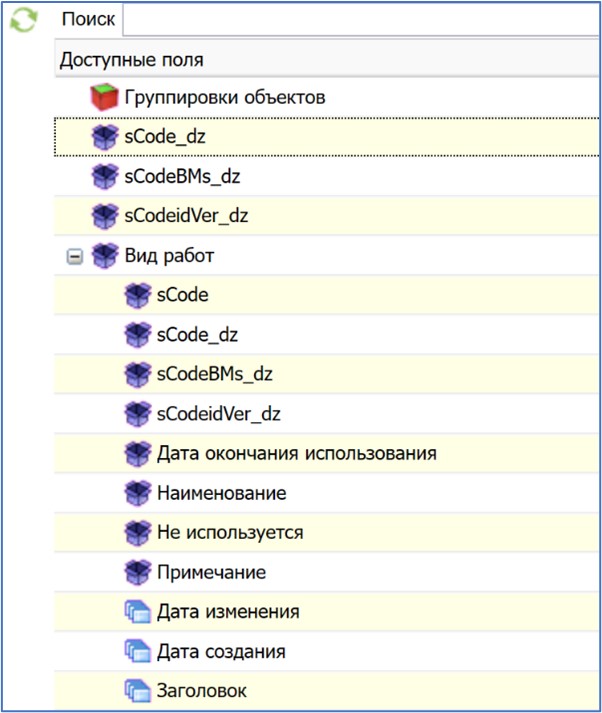Select the Группировки объектов item

pyautogui.click(x=224, y=98)
